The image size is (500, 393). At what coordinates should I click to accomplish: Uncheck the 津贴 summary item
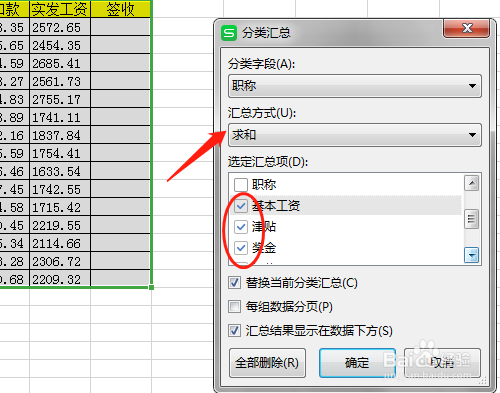[241, 227]
